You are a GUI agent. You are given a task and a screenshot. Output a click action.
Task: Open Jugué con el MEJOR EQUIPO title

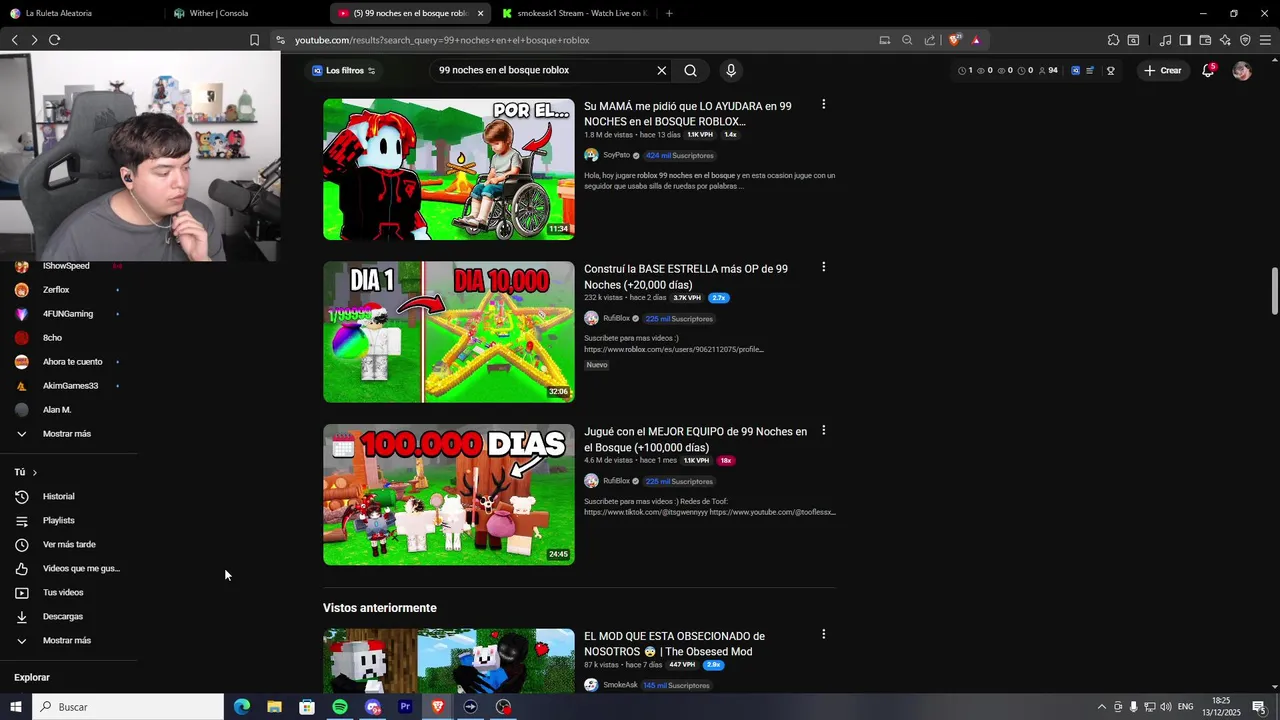coord(696,440)
